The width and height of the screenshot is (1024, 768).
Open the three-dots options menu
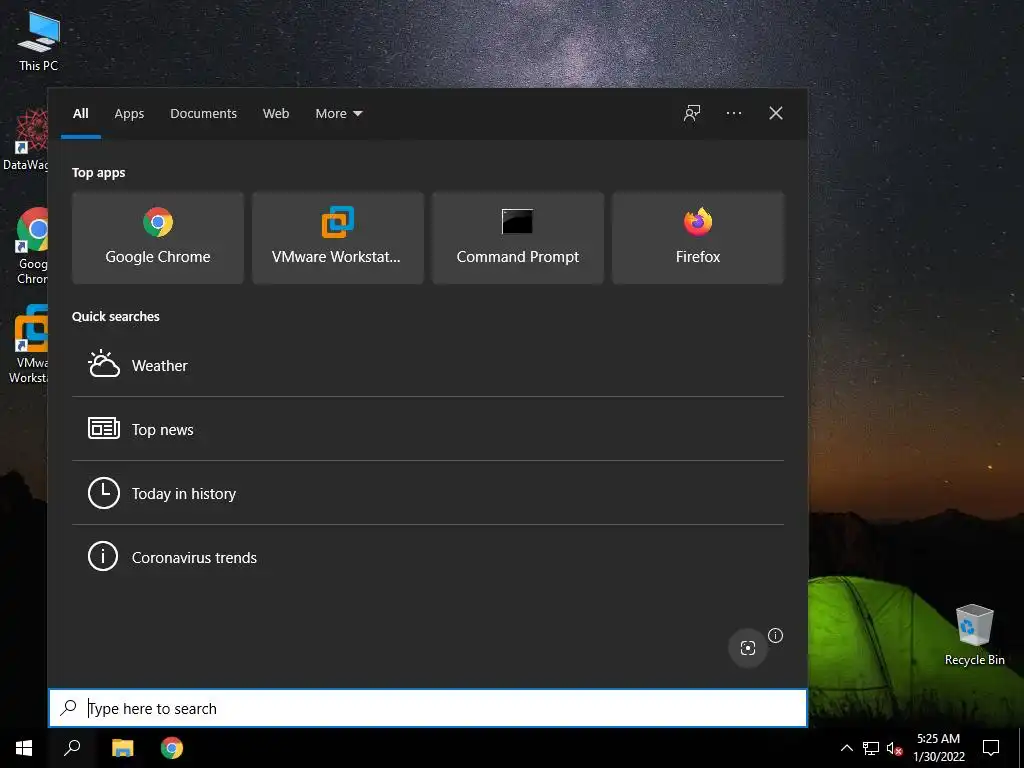[x=733, y=113]
